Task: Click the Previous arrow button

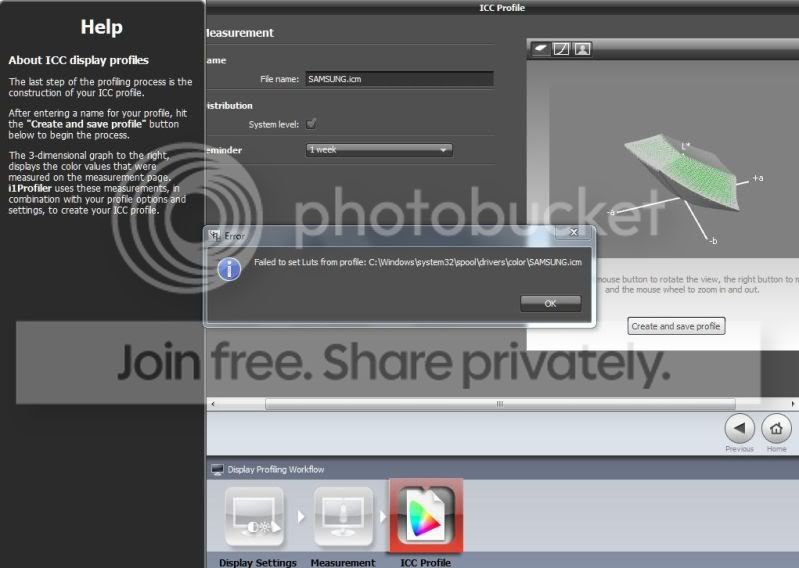Action: [739, 429]
